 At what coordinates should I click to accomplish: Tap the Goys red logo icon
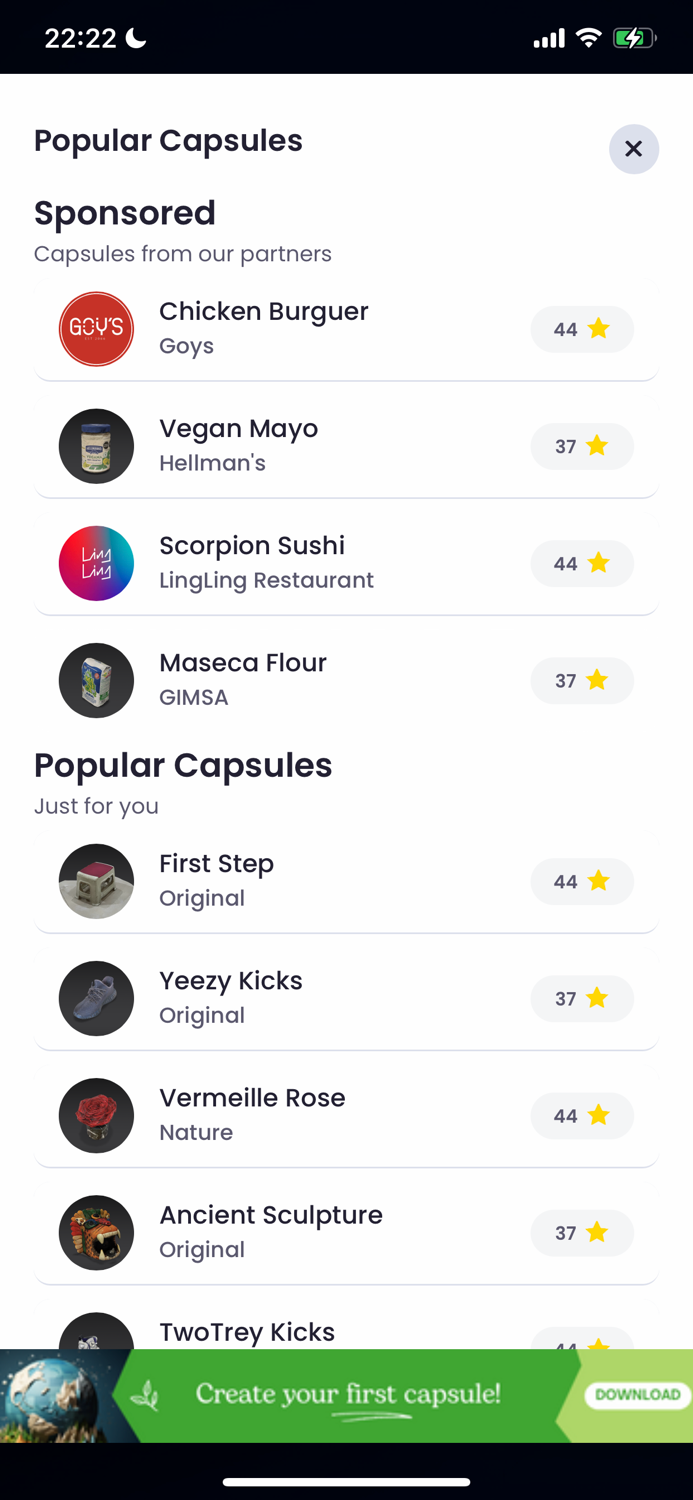coord(96,329)
